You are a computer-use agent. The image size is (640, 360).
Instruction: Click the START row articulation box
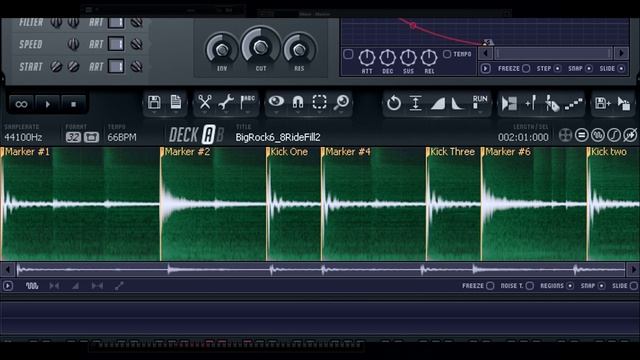(x=116, y=67)
